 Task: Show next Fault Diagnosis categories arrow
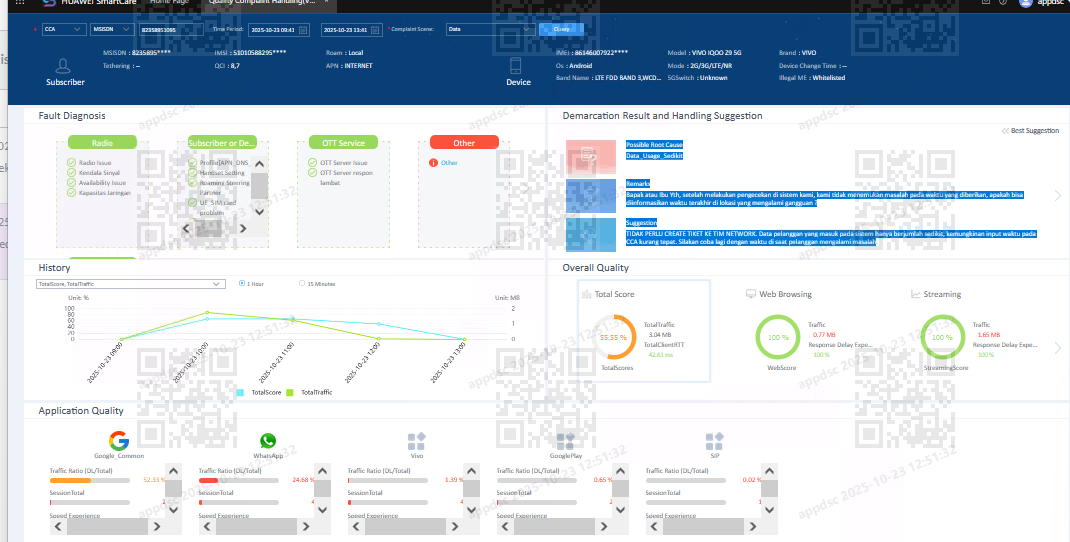click(526, 186)
